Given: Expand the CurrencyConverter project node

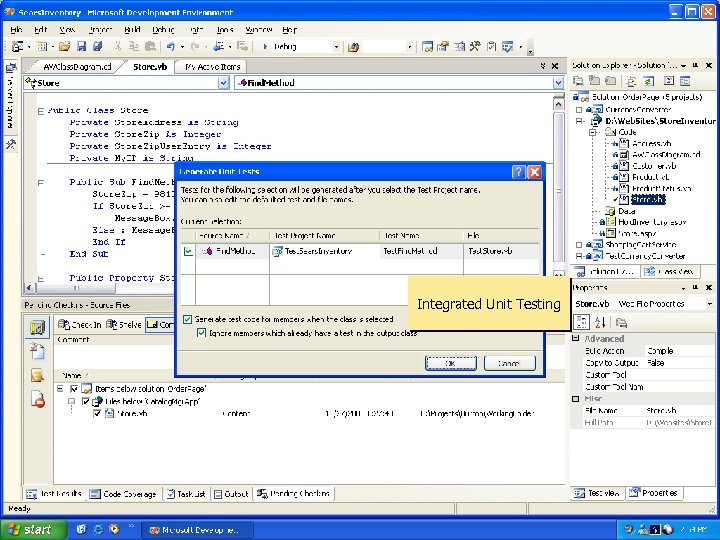Looking at the screenshot, I should (x=579, y=110).
